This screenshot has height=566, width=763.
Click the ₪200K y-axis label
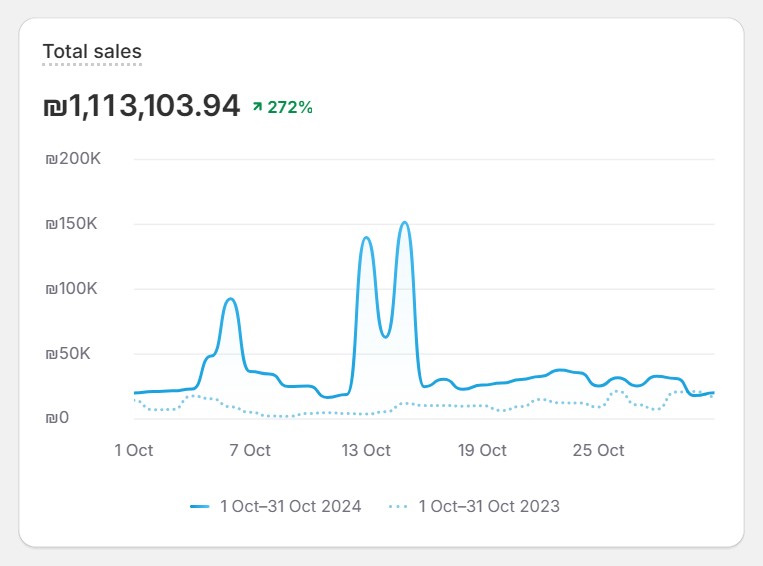[72, 159]
